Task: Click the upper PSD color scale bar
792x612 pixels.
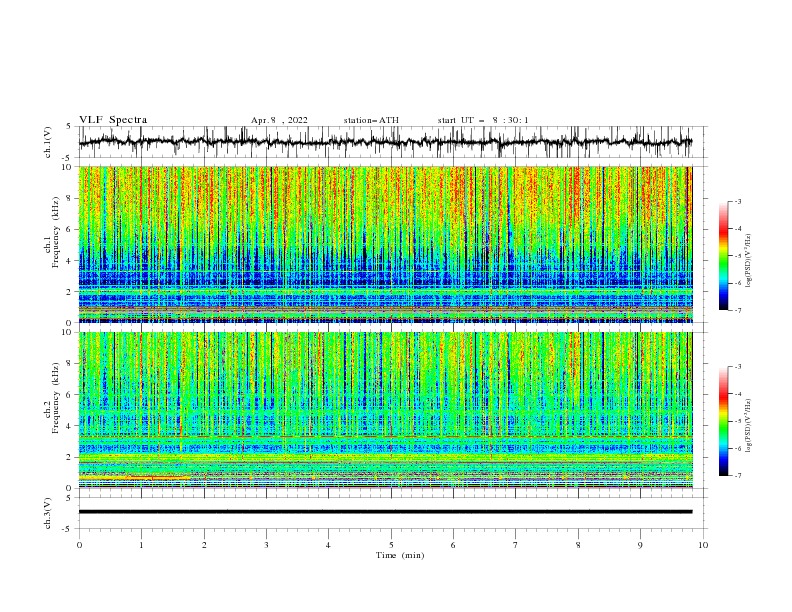Action: click(x=723, y=255)
